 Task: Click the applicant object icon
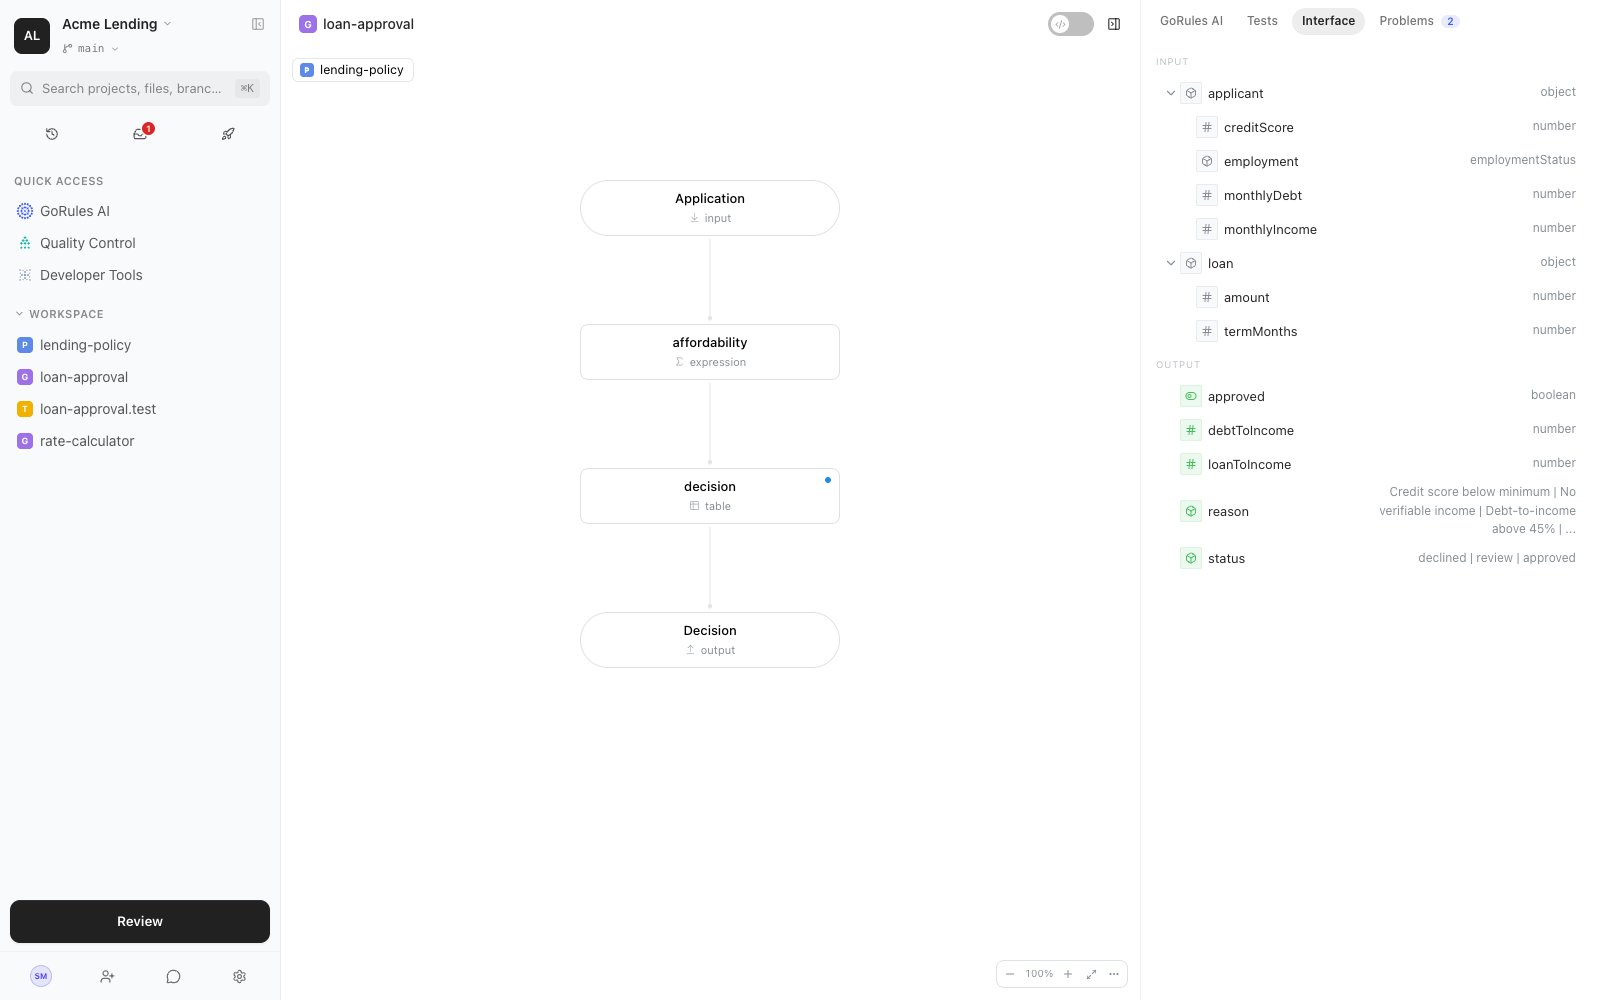coord(1191,93)
